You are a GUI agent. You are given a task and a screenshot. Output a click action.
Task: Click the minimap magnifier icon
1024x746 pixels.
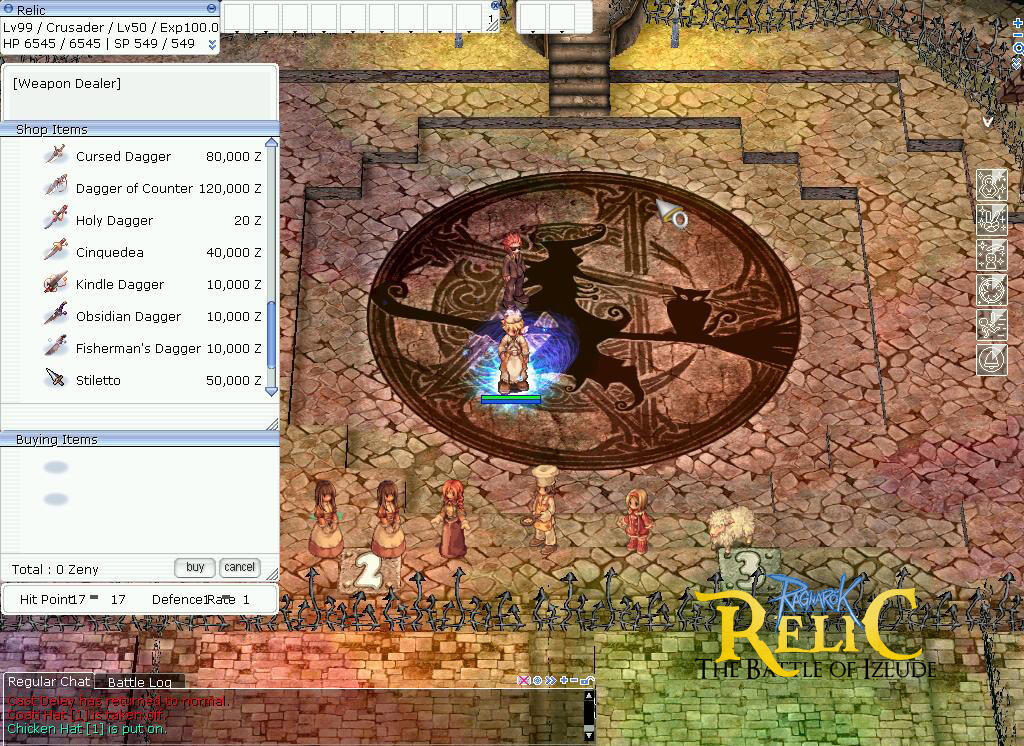point(1018,48)
